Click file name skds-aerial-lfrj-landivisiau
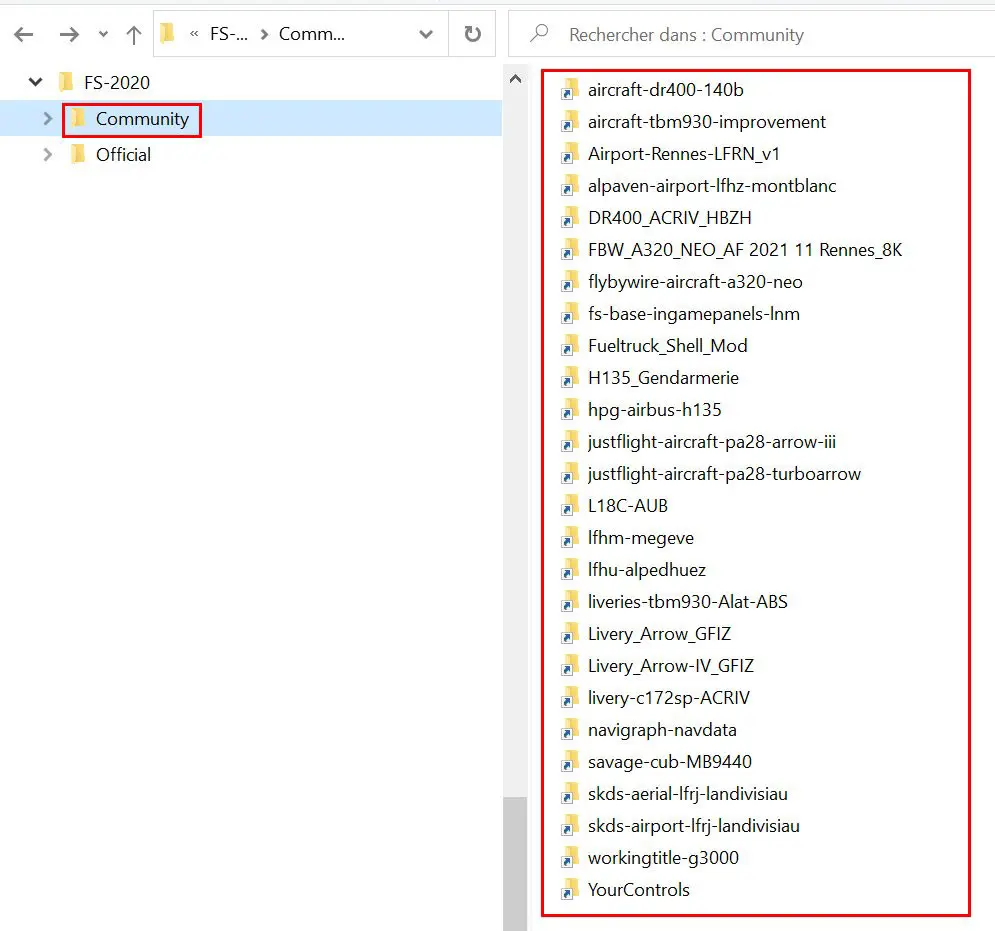 point(687,793)
